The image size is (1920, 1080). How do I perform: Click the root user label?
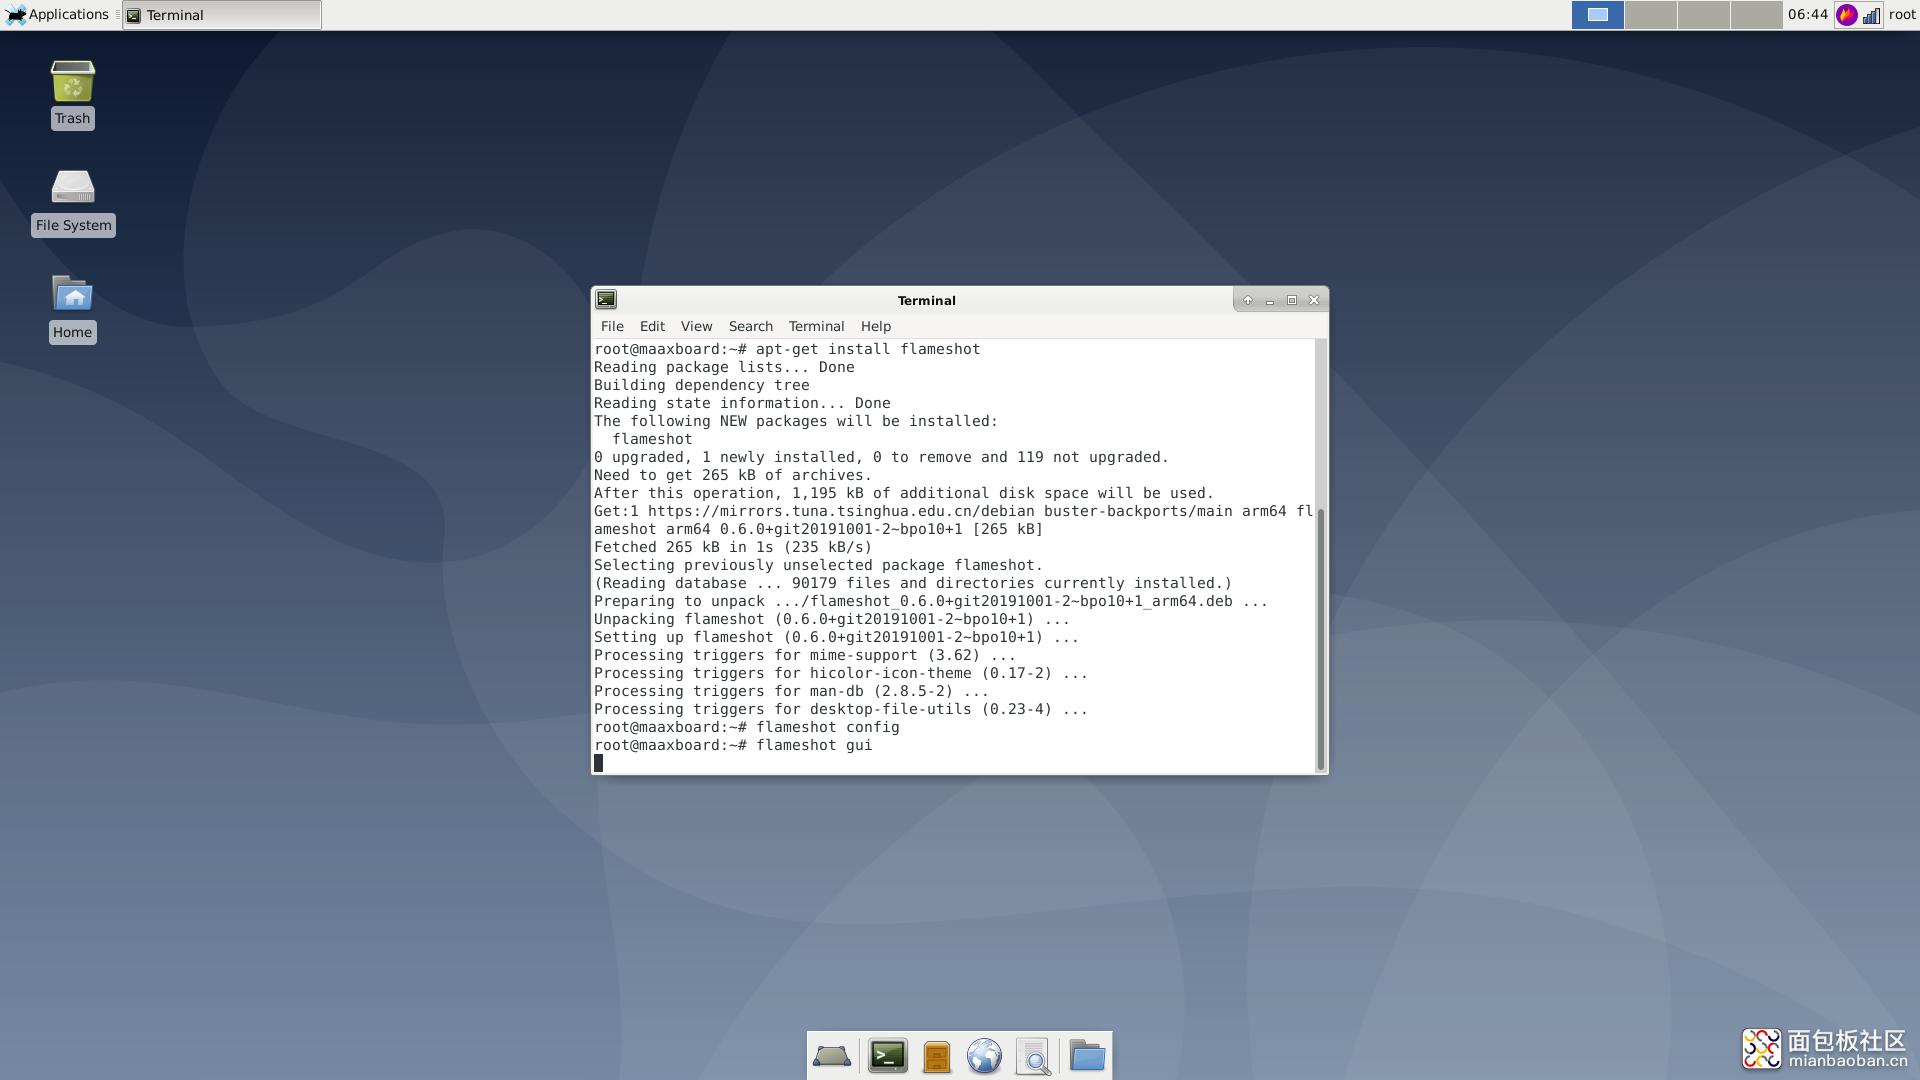tap(1902, 15)
